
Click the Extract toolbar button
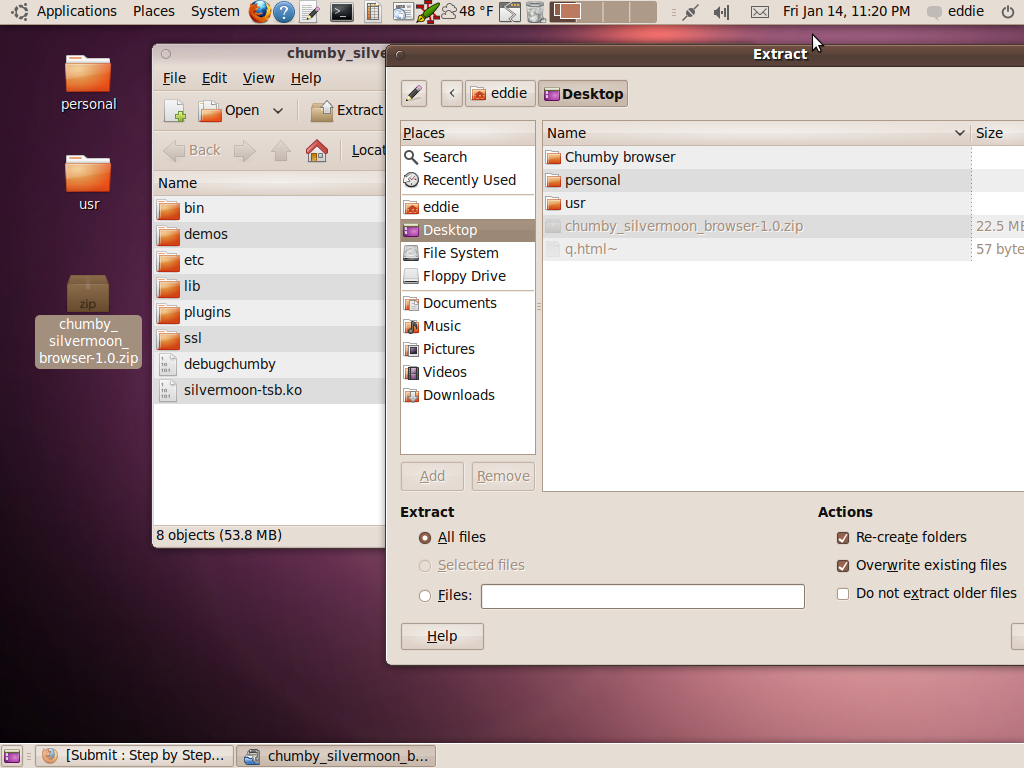coord(347,110)
